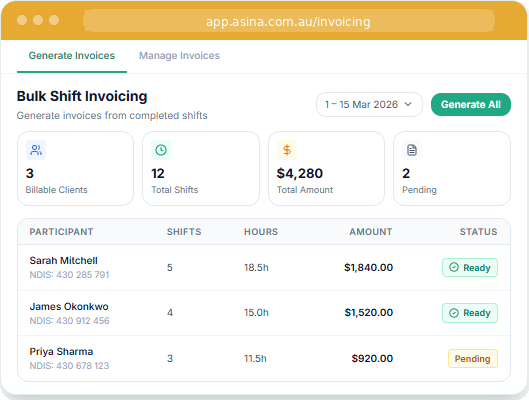Click the address bar showing app.asina.com.au/invoicing
The image size is (529, 400).
289,21
